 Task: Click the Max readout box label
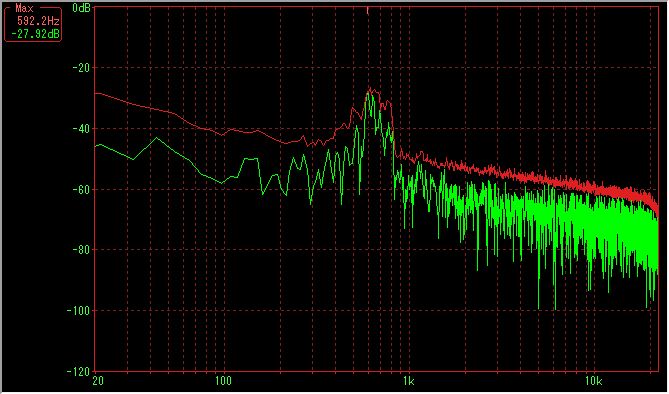24,8
